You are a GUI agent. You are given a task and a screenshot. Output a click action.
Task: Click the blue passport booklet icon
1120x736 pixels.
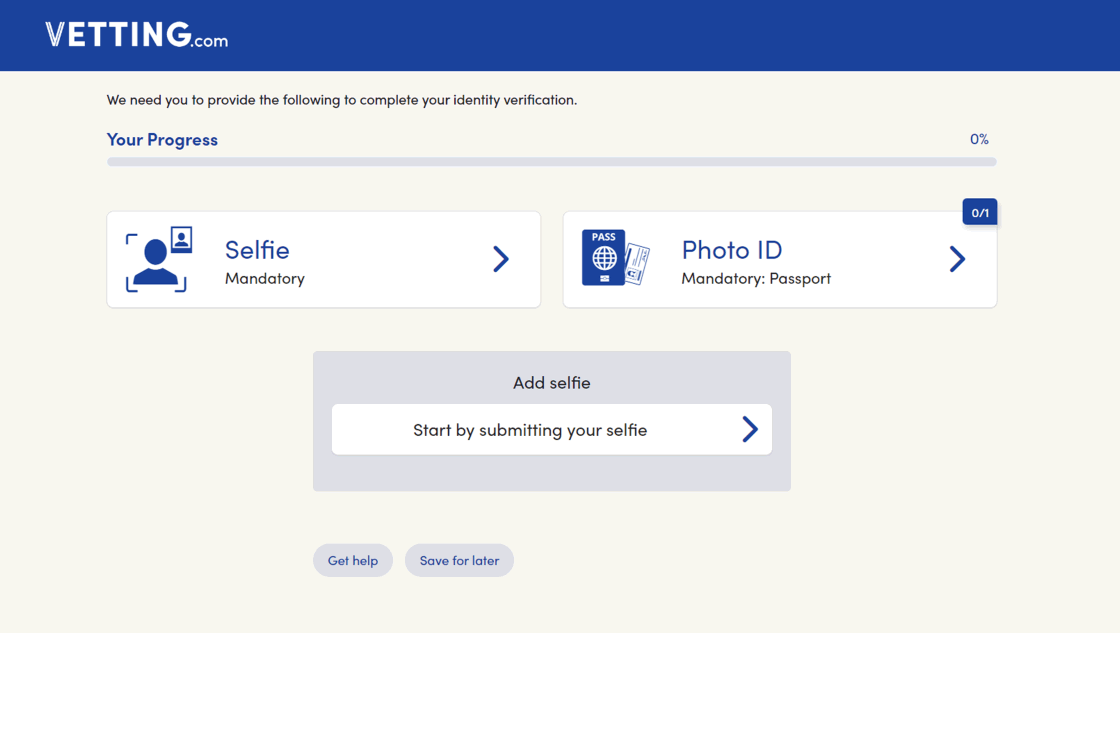[x=603, y=258]
